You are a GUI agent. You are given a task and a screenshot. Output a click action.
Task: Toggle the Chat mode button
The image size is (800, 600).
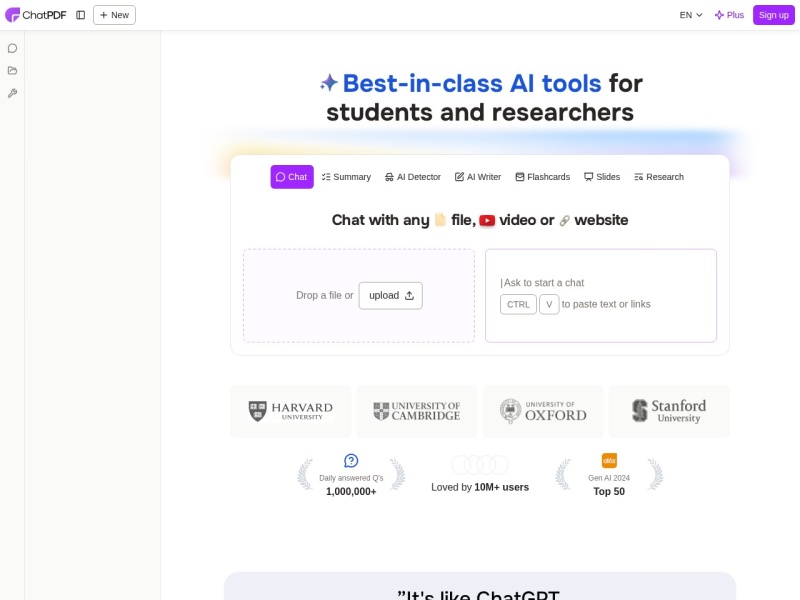(291, 177)
